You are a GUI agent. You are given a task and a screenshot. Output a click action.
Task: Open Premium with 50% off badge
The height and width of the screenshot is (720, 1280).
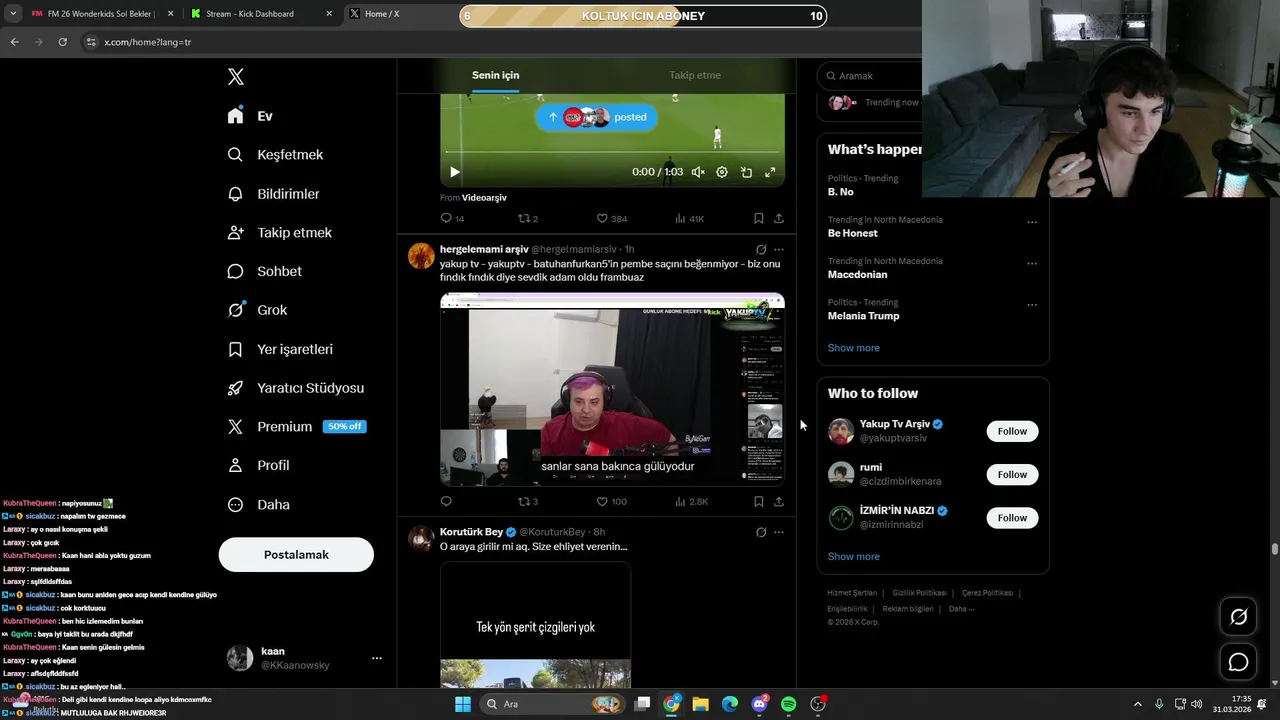tap(296, 427)
